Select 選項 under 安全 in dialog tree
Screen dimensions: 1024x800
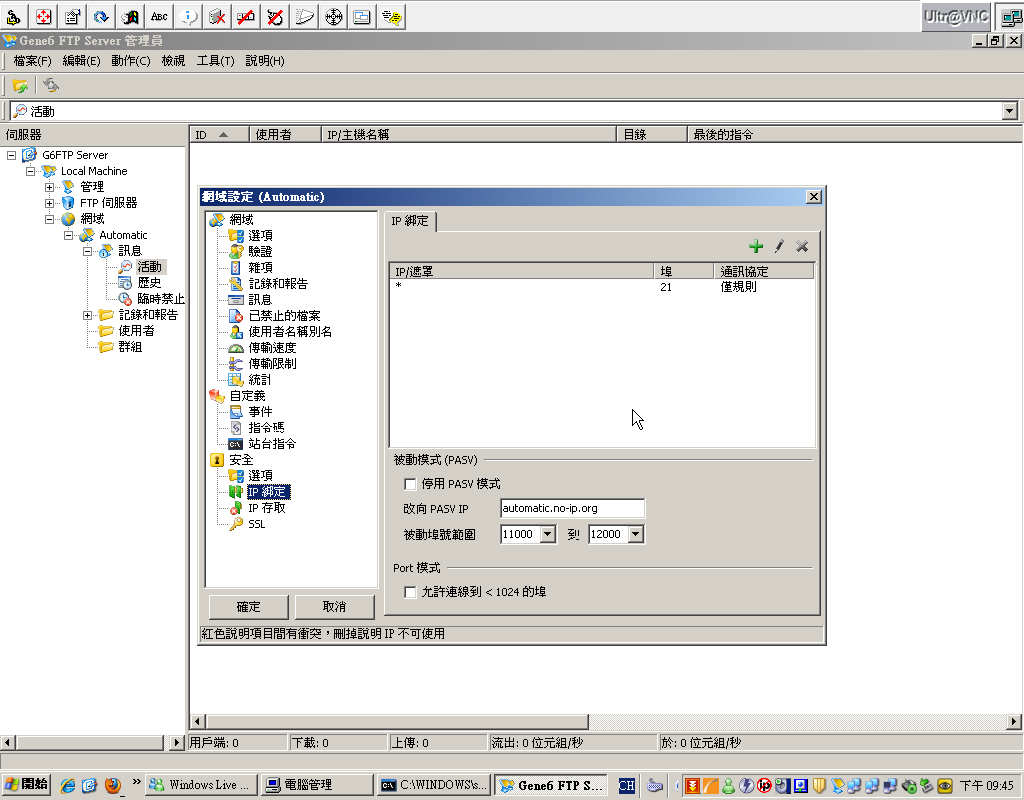[x=261, y=475]
